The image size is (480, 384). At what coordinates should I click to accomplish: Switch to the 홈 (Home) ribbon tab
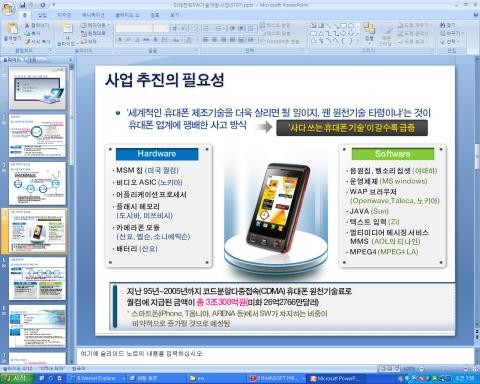(x=24, y=15)
